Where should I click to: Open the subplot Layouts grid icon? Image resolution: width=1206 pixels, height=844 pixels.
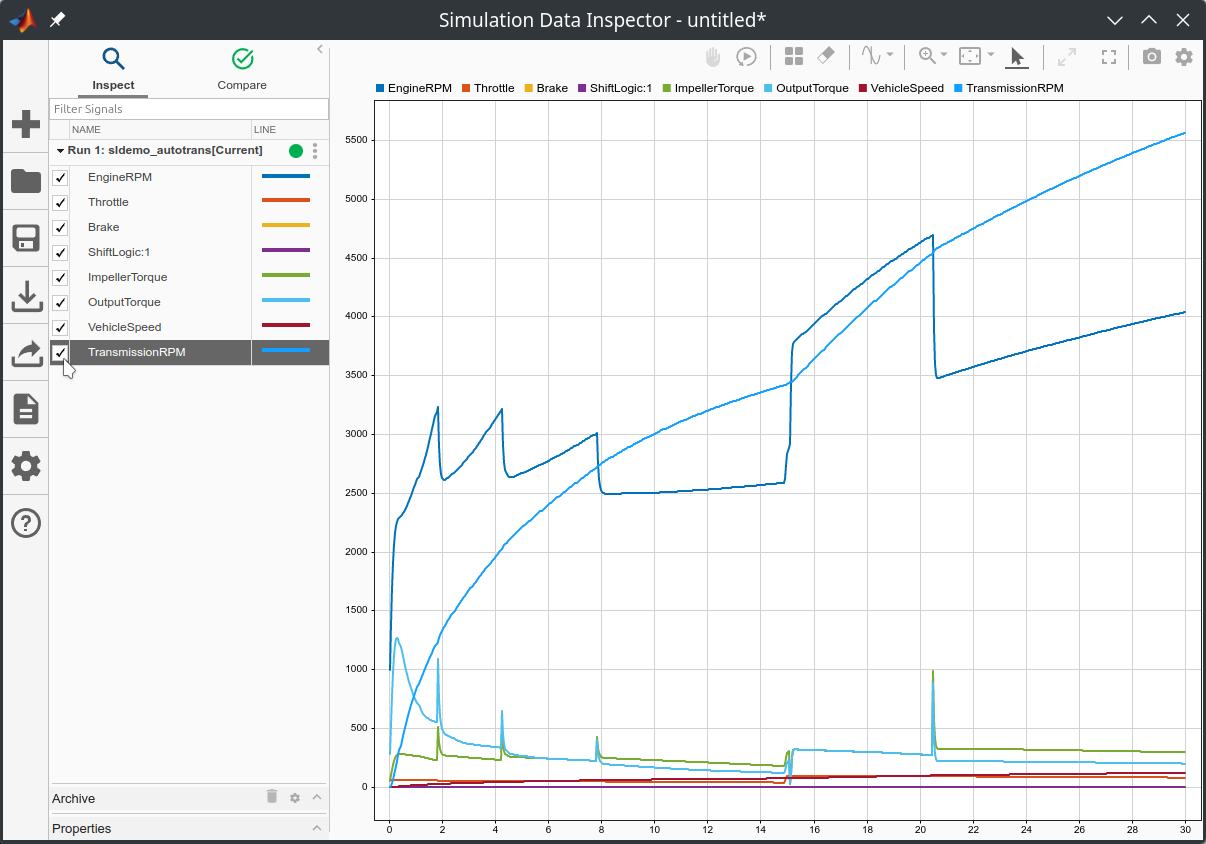(x=794, y=57)
